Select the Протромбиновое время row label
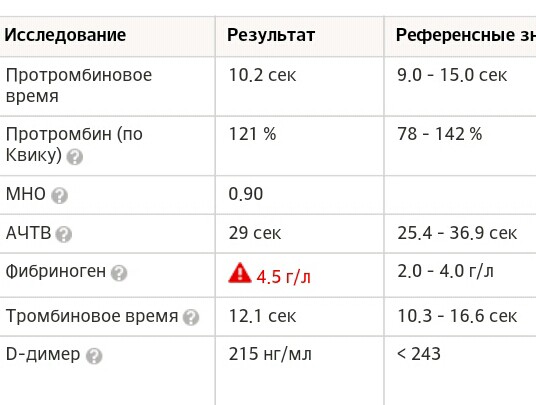The image size is (536, 405). (x=79, y=85)
